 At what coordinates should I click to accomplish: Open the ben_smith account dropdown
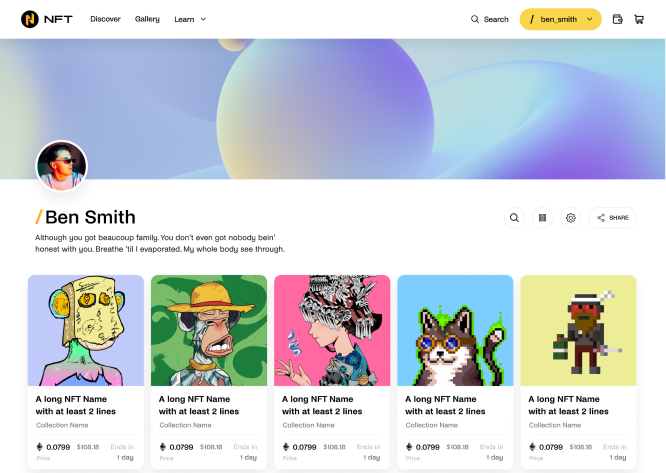coord(561,19)
